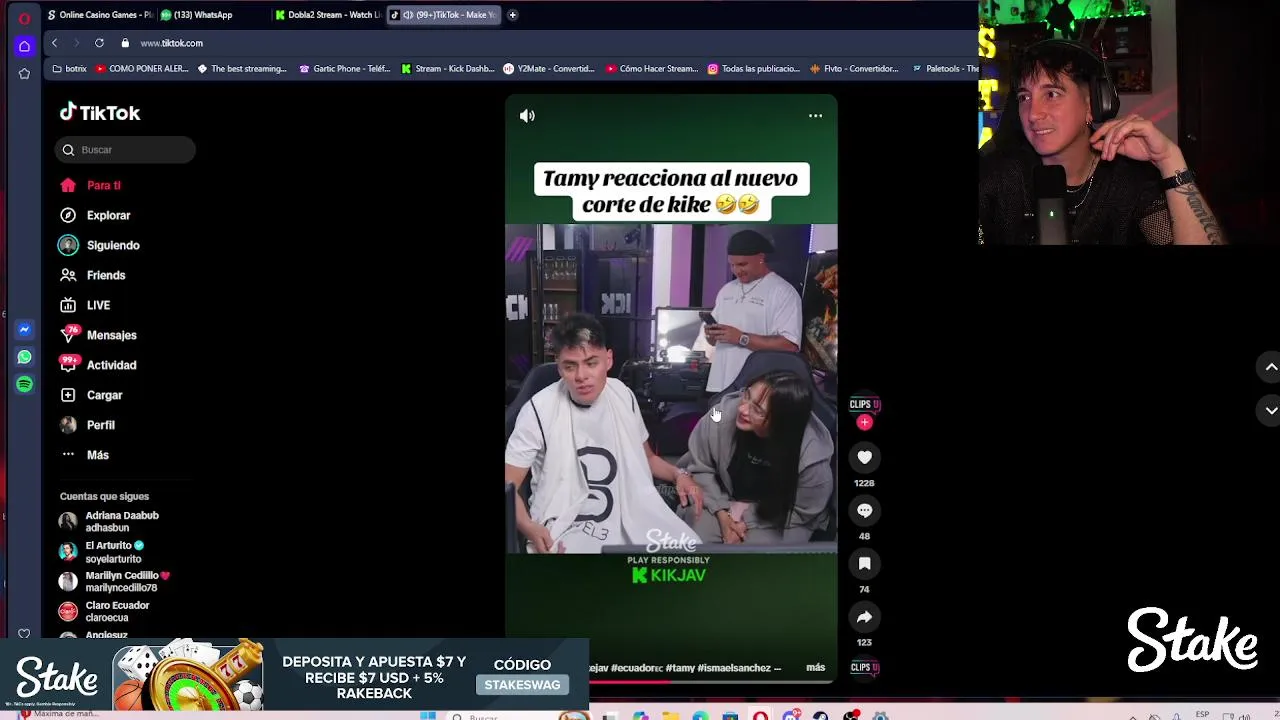This screenshot has height=720, width=1280.
Task: Open Gartic Phone bookmark
Action: coord(345,69)
